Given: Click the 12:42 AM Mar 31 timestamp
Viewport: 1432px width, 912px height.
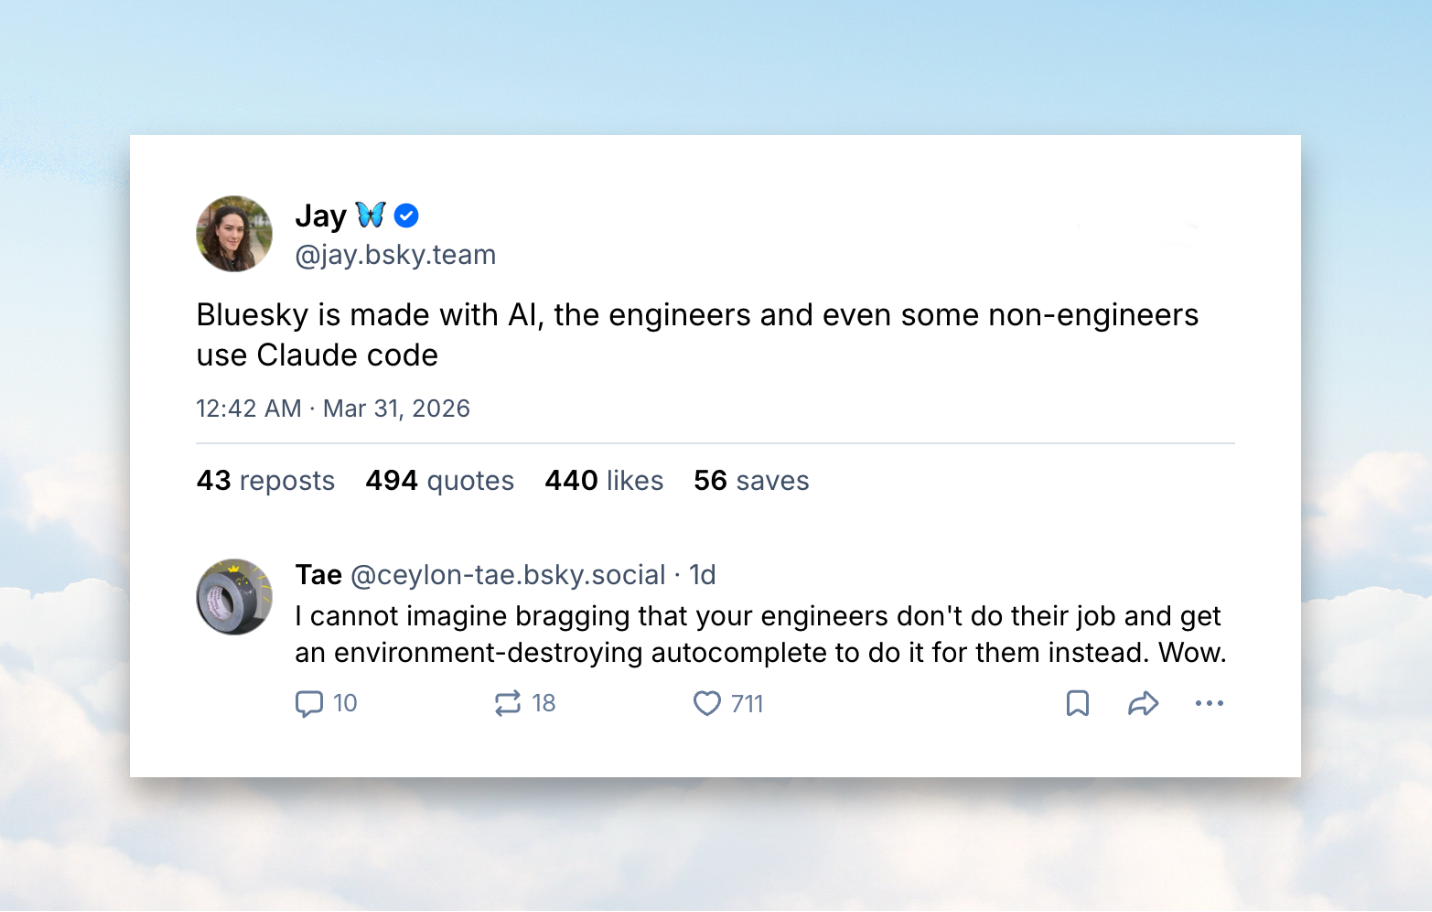Looking at the screenshot, I should point(333,409).
